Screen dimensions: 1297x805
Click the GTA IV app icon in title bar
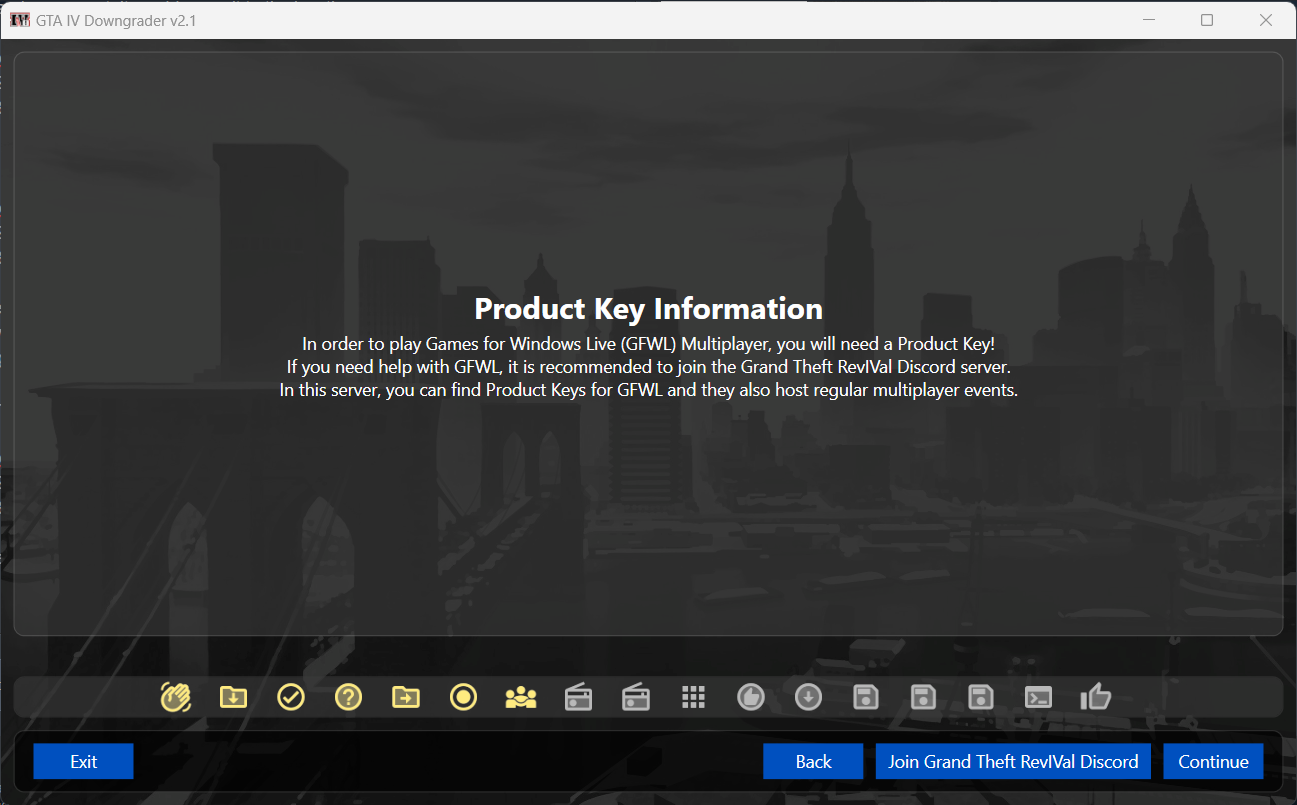pos(20,20)
